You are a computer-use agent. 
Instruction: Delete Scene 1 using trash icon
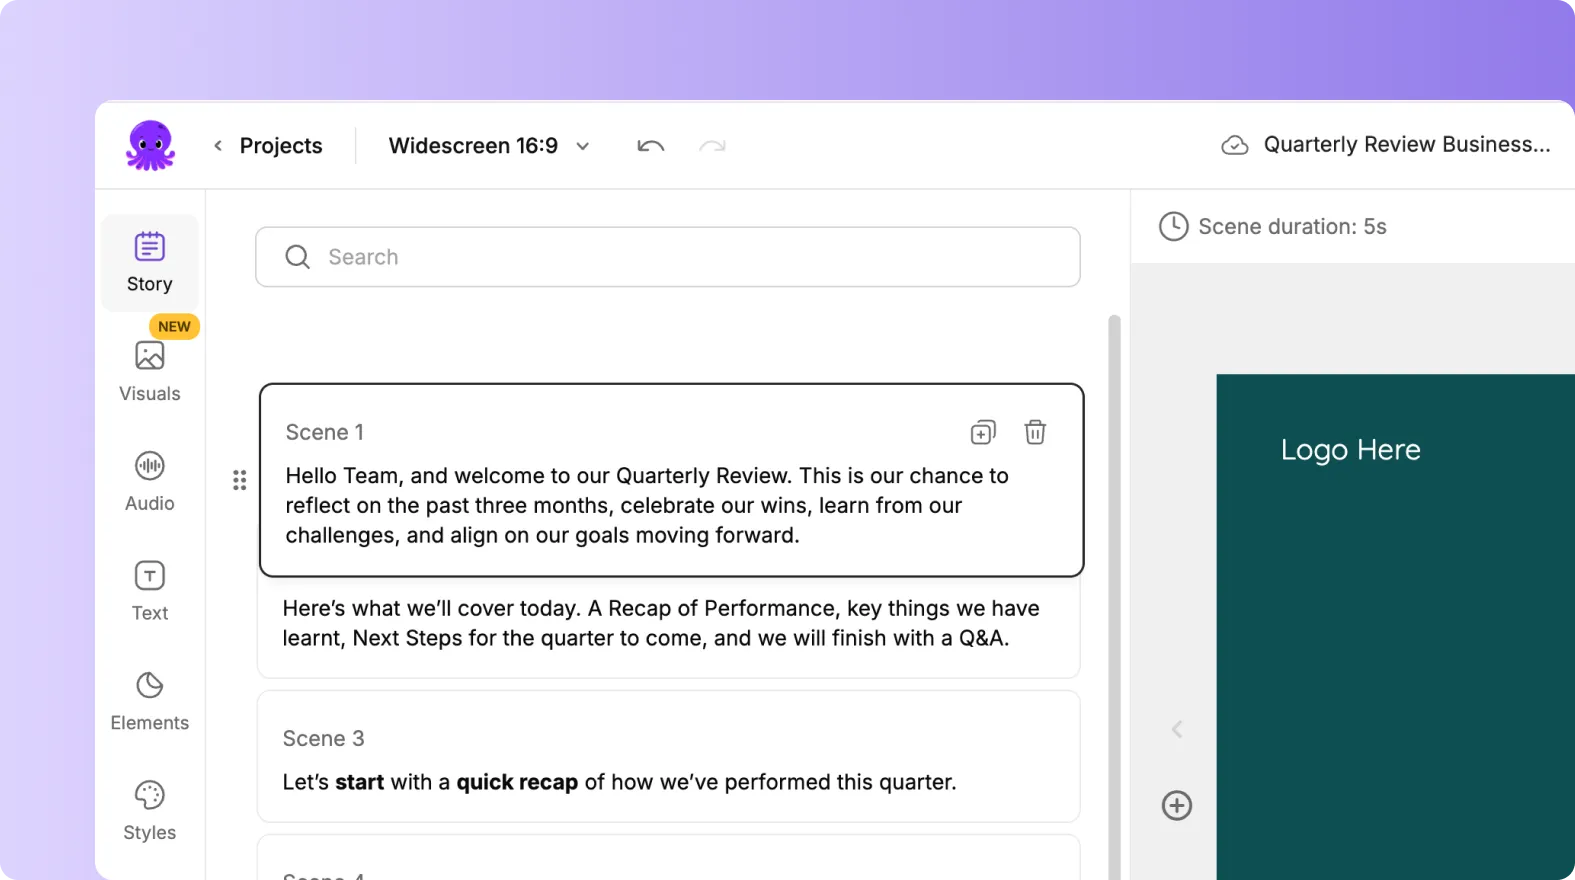(1035, 432)
